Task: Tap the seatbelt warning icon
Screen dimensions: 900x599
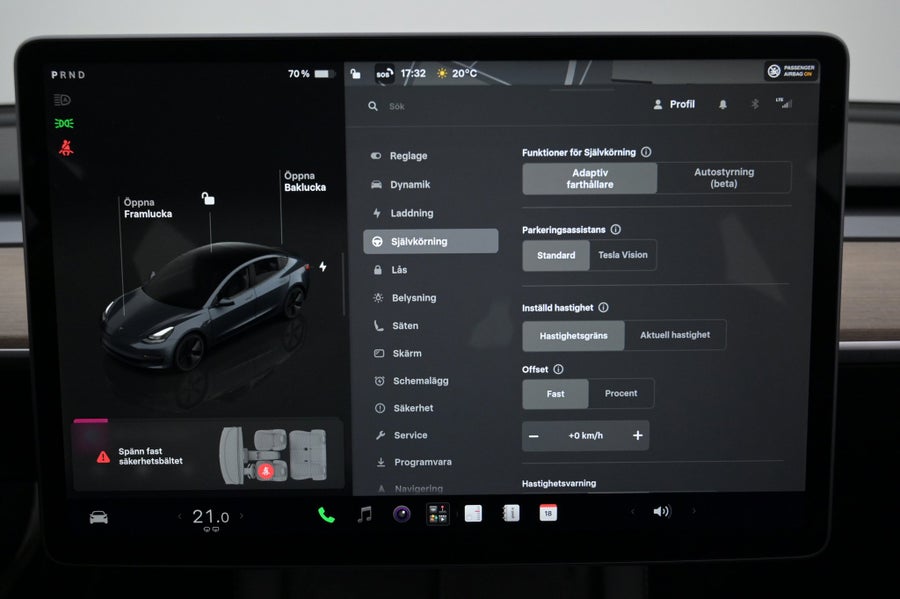Action: pos(66,148)
